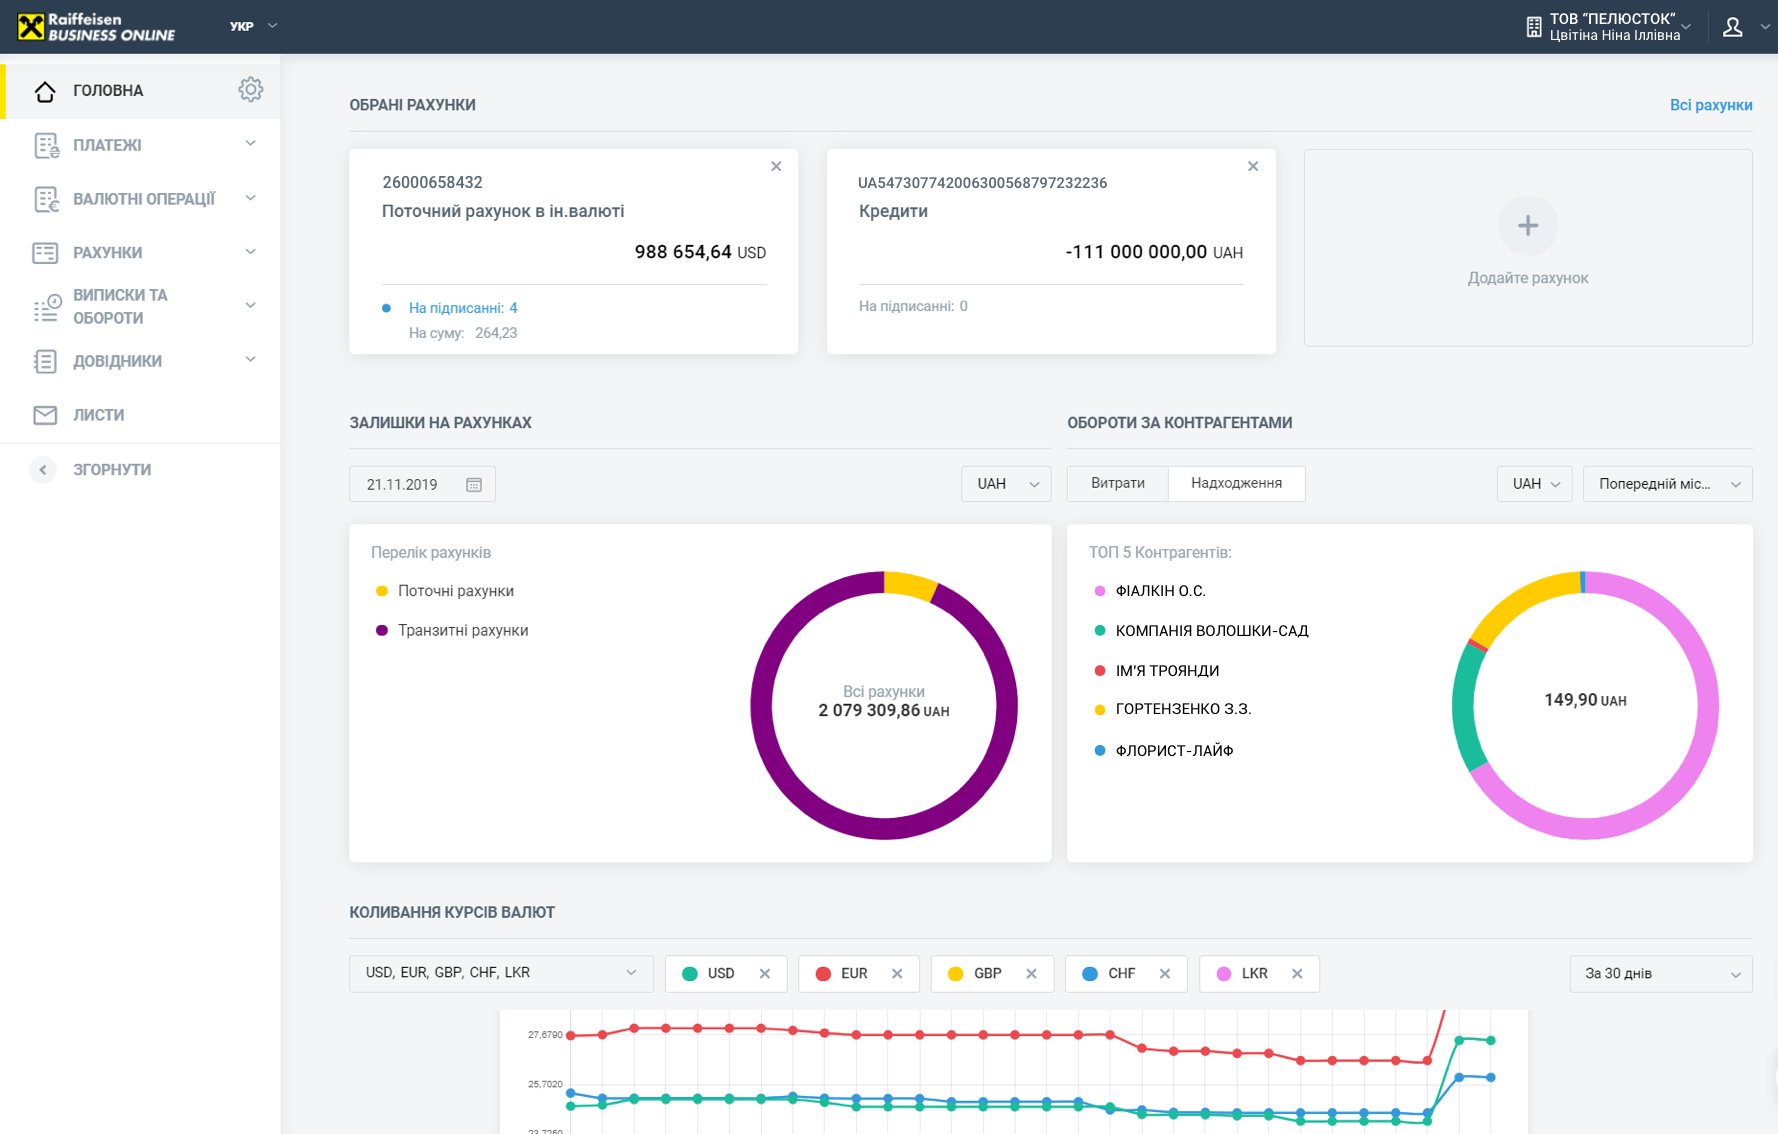
Task: Open dashboard settings gear icon
Action: click(x=250, y=90)
